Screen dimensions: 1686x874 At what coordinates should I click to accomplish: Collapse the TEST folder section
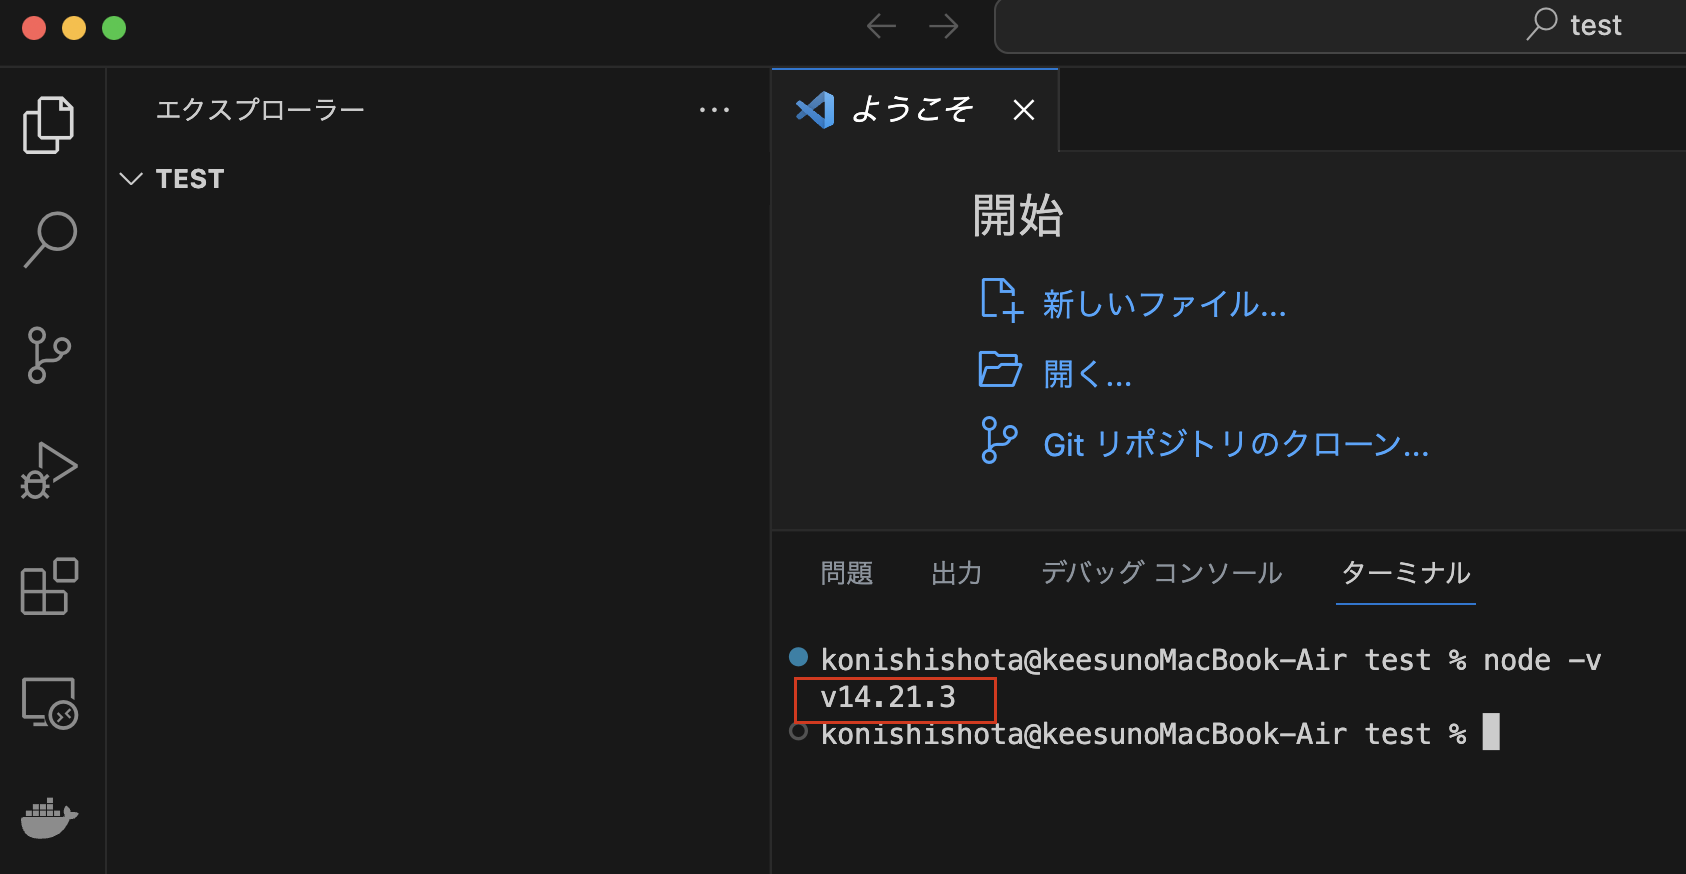[438, 179]
